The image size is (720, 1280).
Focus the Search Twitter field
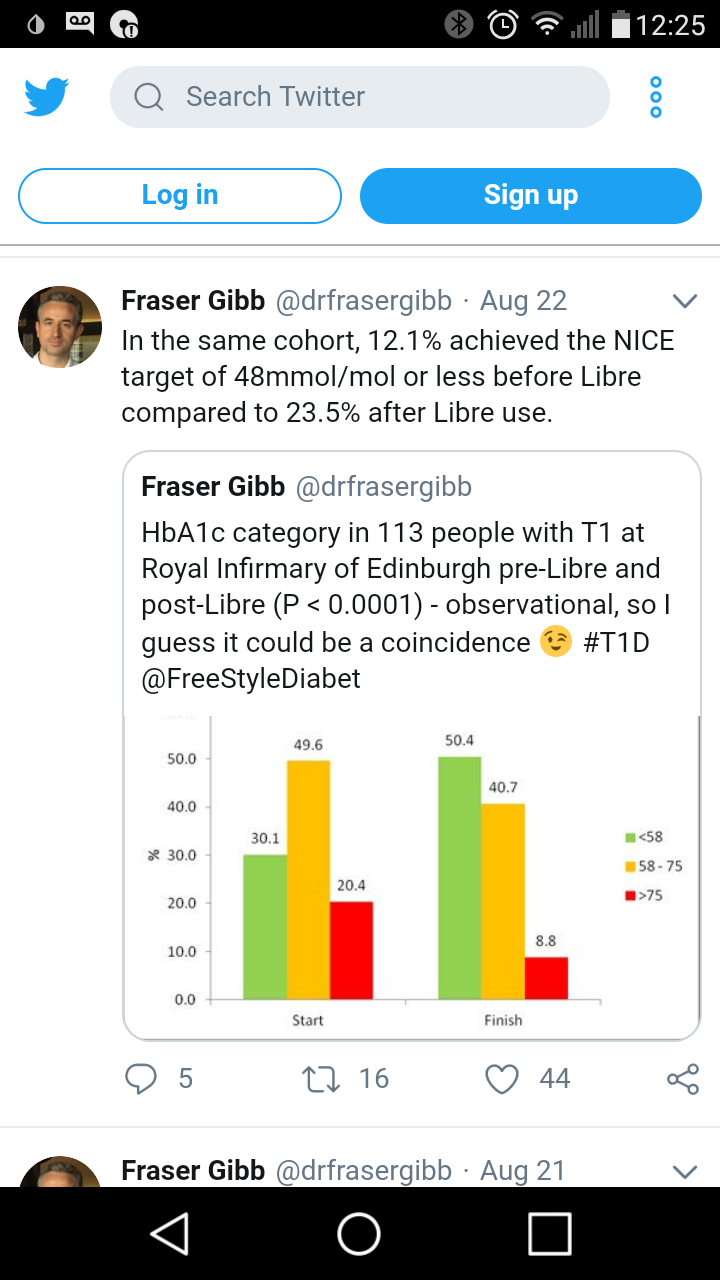point(360,97)
